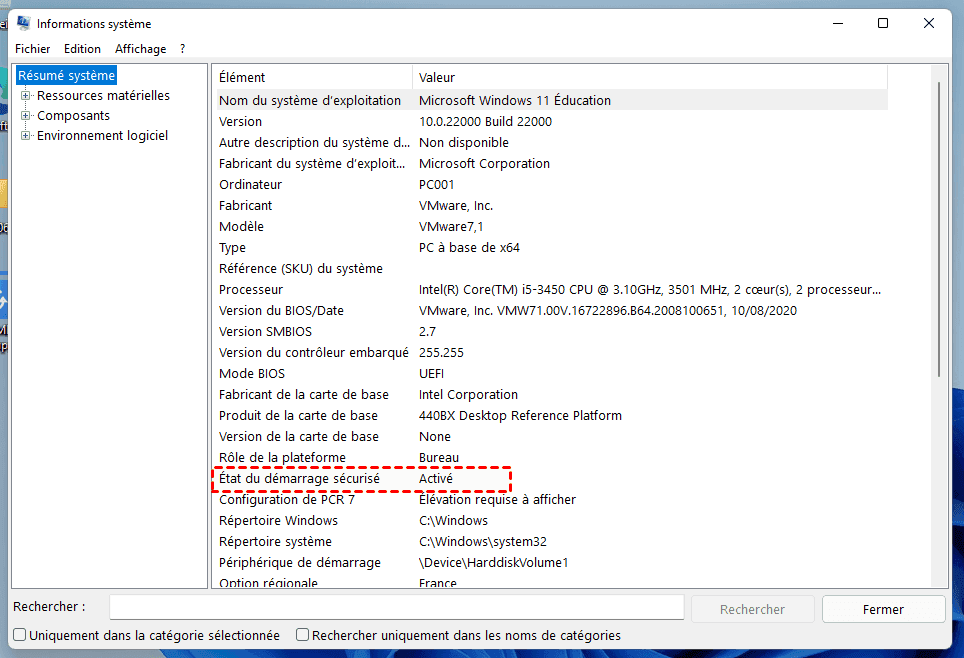
Task: Select the PC à base de x64 value
Action: pos(469,247)
